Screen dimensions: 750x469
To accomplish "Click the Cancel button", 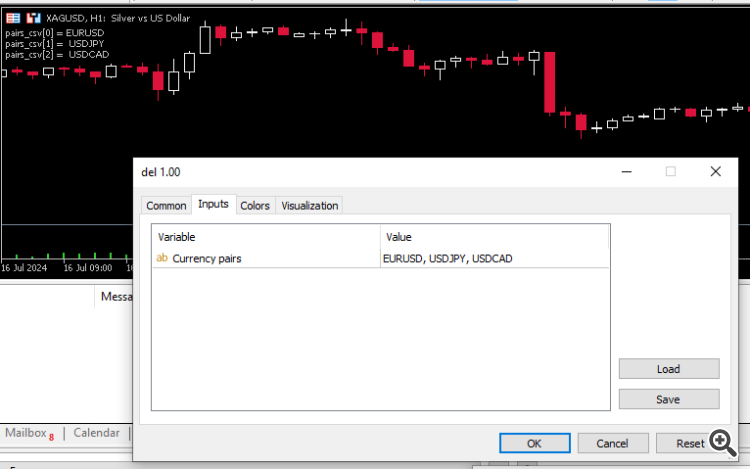I will click(x=612, y=443).
